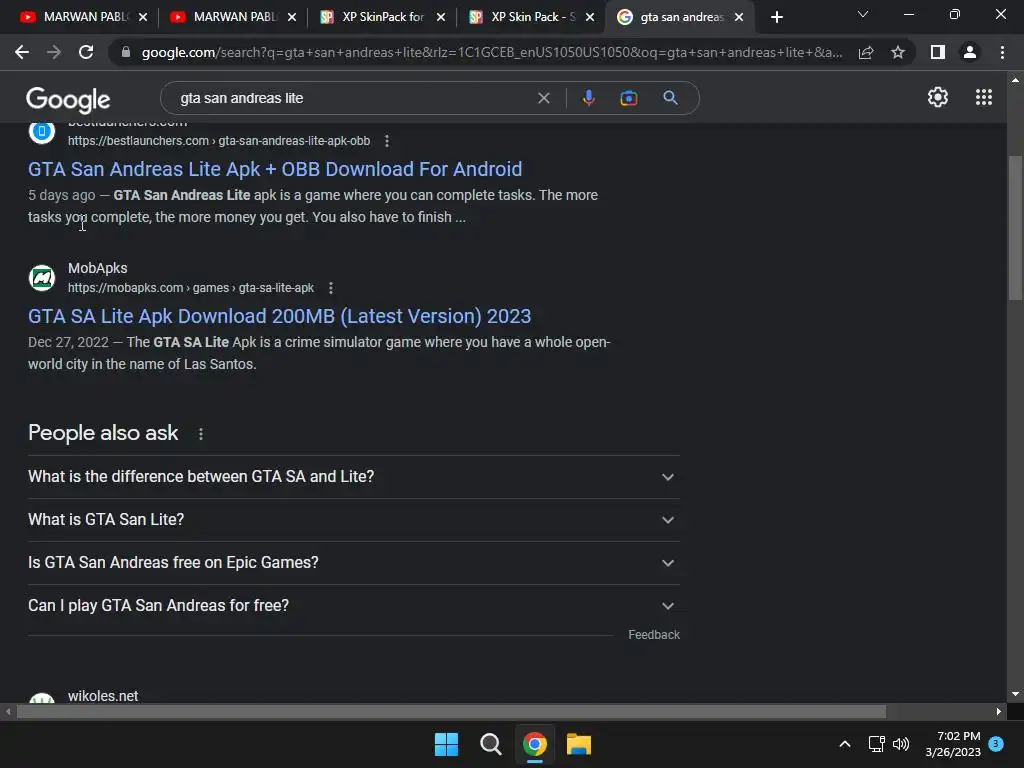
Task: Share this page via address bar icon
Action: coord(866,52)
